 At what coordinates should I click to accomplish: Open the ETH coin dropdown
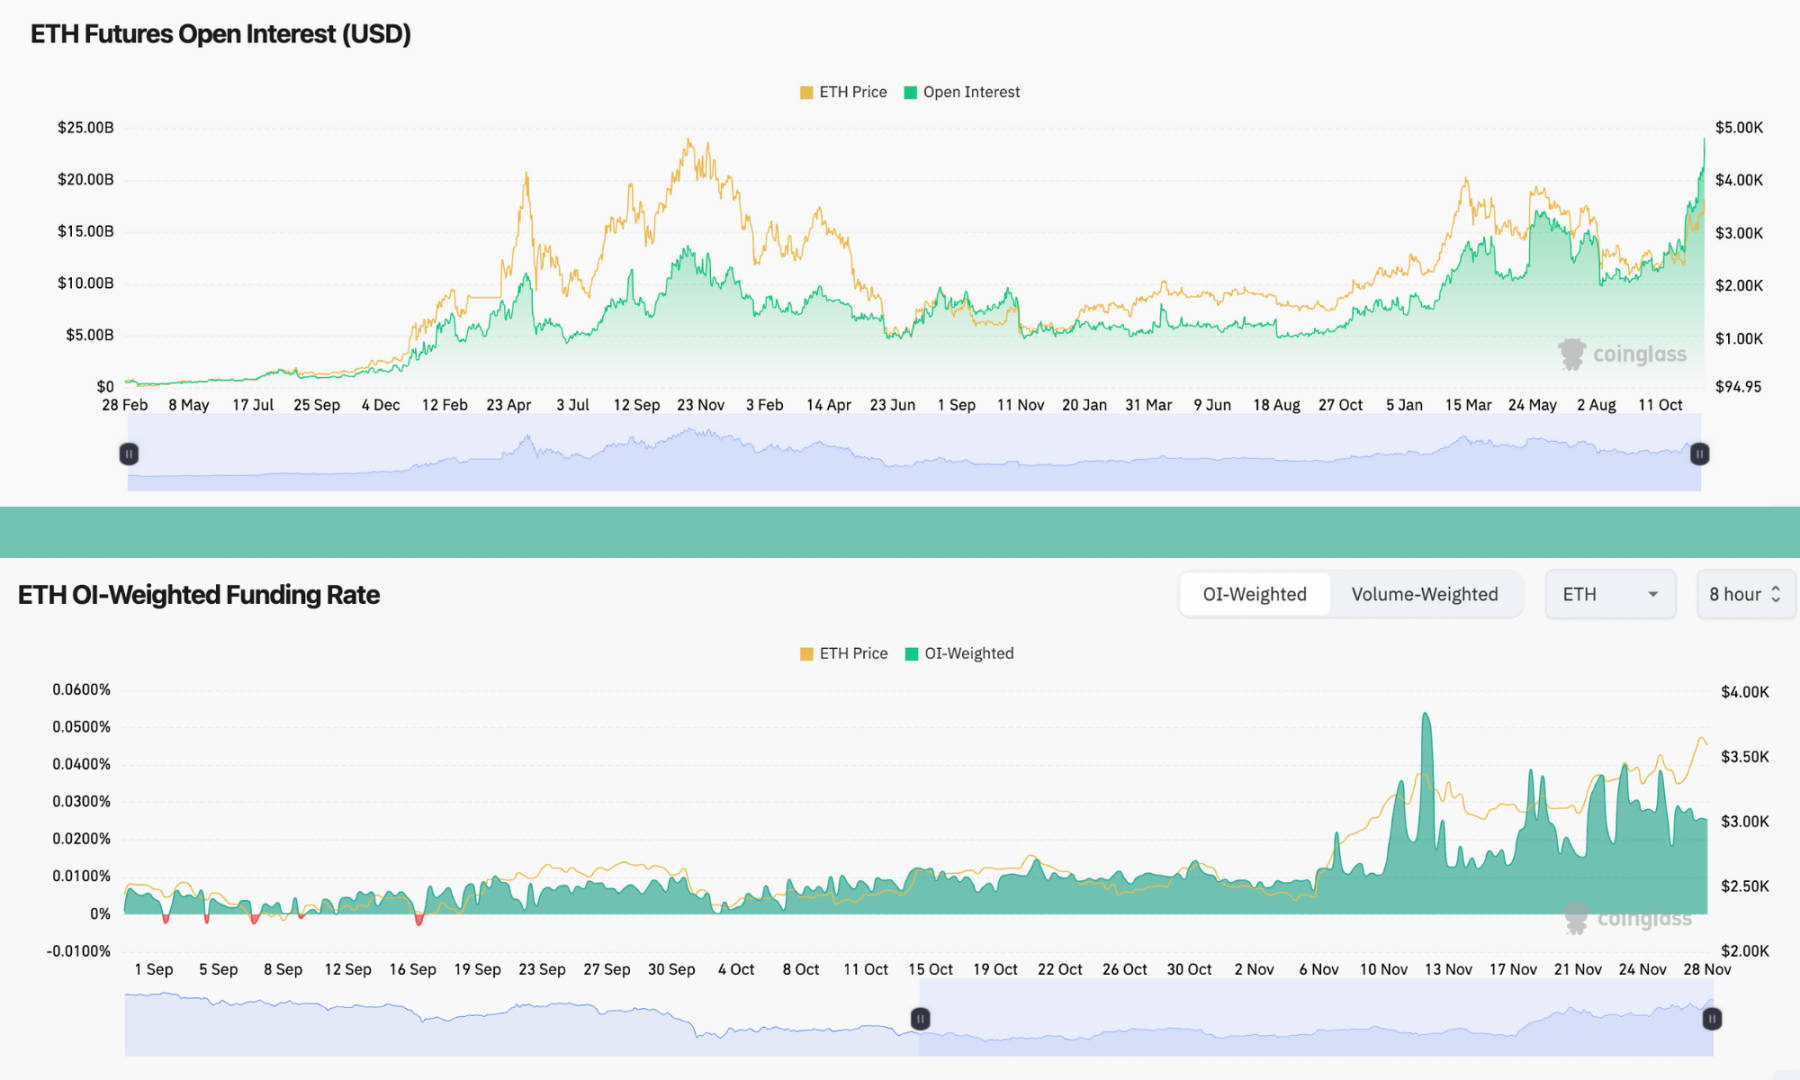[x=1609, y=594]
